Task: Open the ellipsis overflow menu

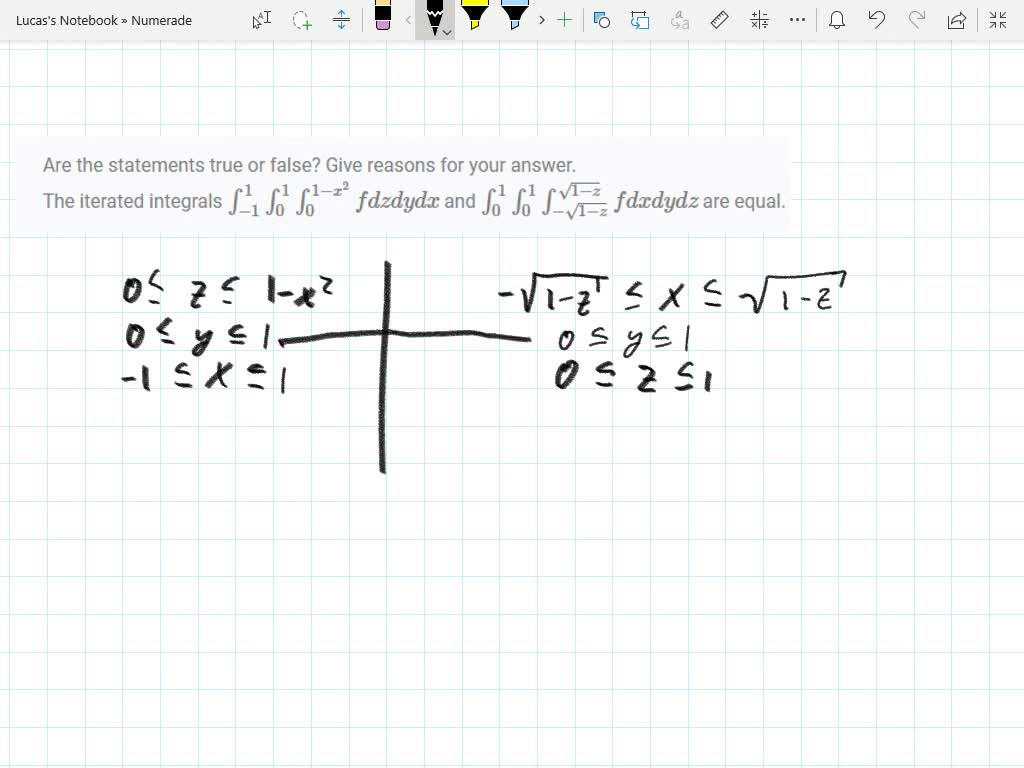Action: (x=796, y=20)
